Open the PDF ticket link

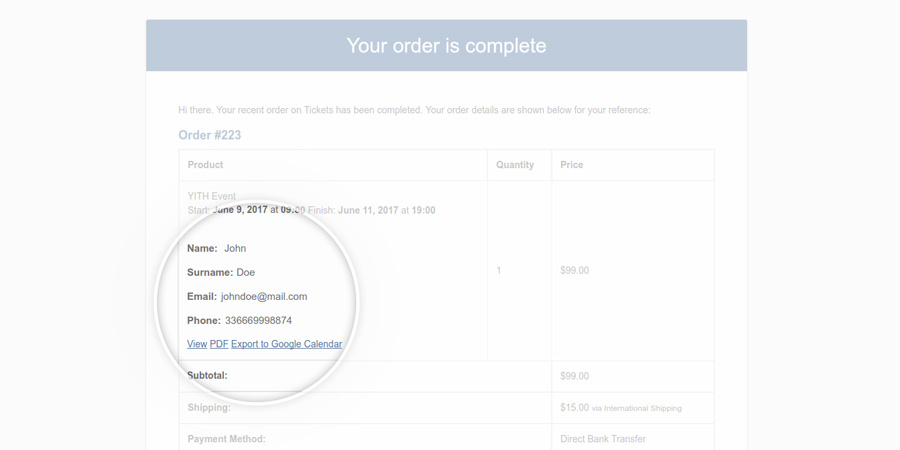pos(219,344)
